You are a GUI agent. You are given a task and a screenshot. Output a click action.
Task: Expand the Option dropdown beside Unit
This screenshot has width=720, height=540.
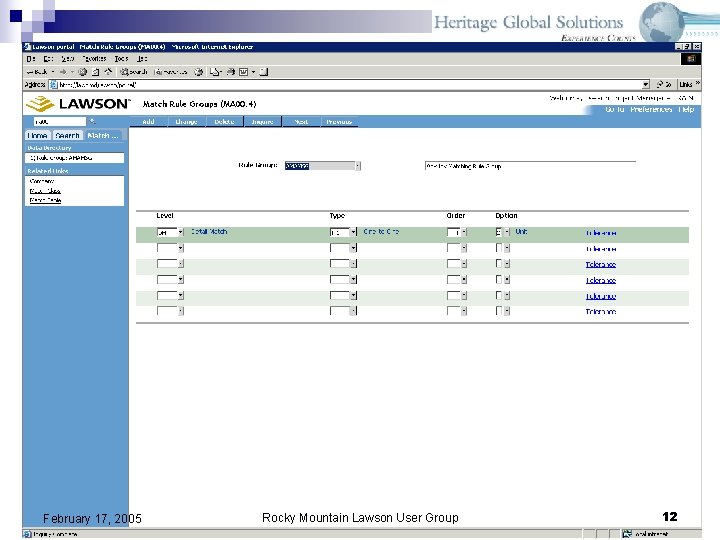click(506, 232)
